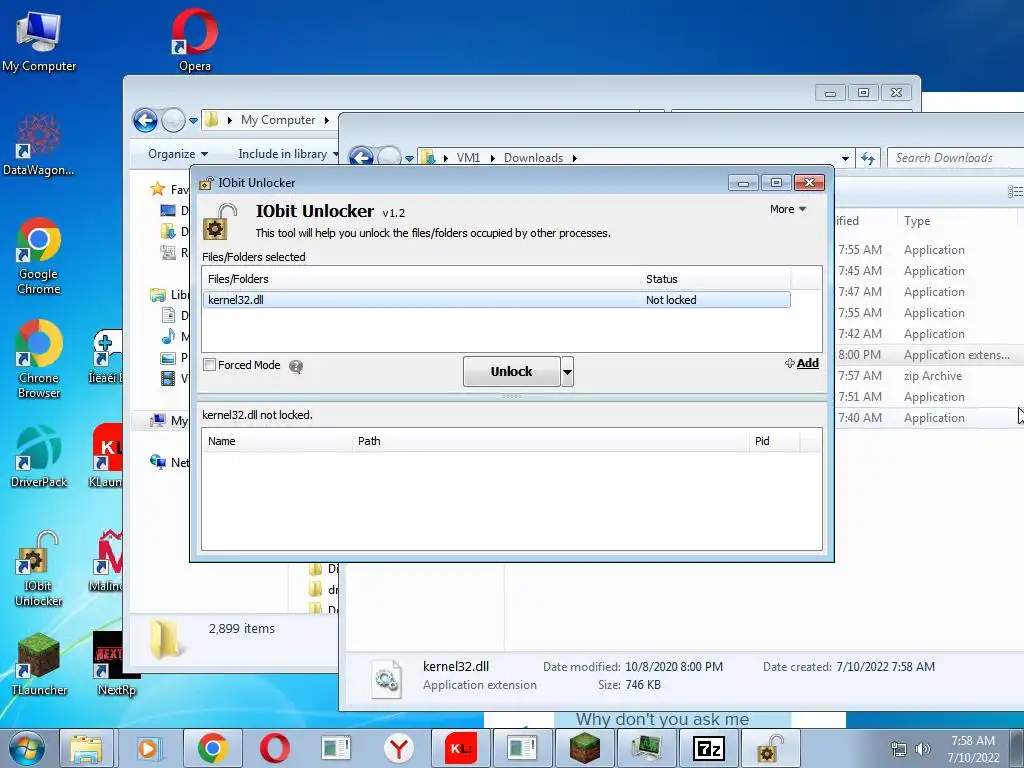Open the KL launcher taskbar icon
The image size is (1024, 768).
[460, 748]
